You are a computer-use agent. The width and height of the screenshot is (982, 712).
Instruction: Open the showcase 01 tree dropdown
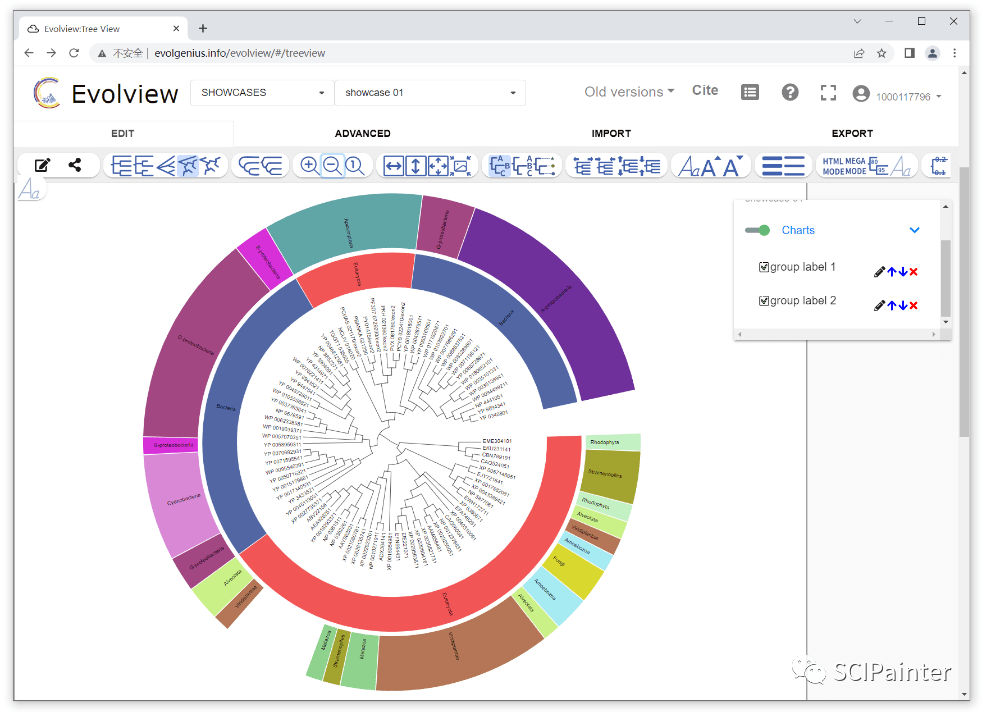click(430, 93)
